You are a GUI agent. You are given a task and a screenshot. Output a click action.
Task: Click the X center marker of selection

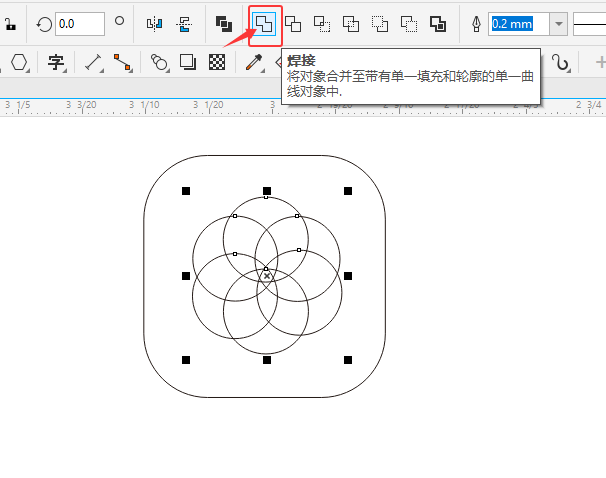click(267, 276)
